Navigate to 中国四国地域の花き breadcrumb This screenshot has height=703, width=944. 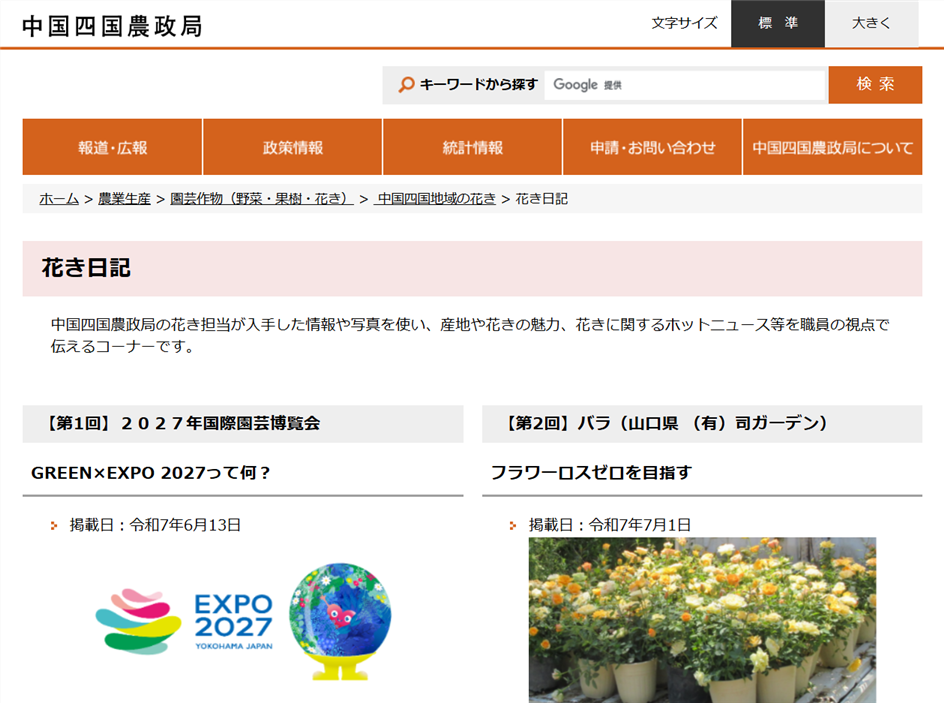point(436,199)
